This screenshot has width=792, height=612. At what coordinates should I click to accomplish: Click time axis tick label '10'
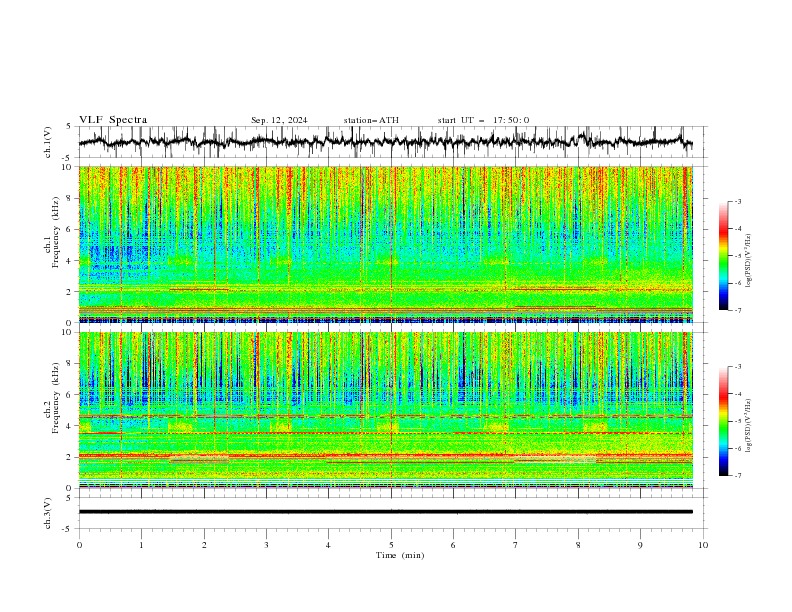tap(703, 545)
